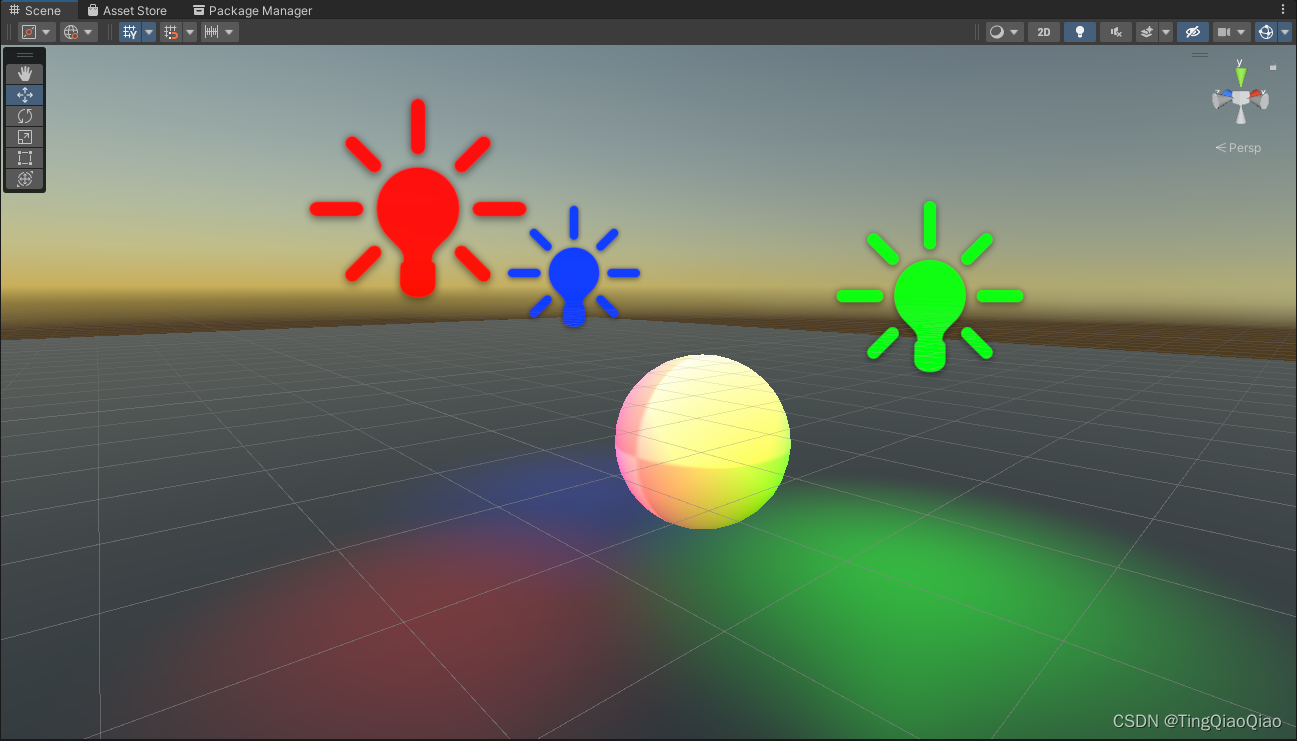Image resolution: width=1297 pixels, height=741 pixels.
Task: Select the Scale tool
Action: tap(24, 137)
